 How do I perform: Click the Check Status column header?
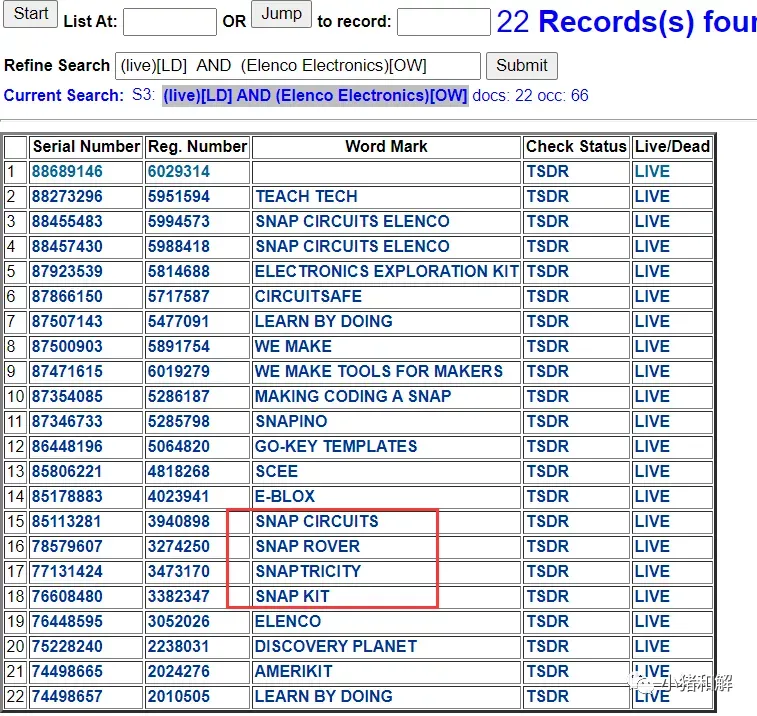(576, 147)
